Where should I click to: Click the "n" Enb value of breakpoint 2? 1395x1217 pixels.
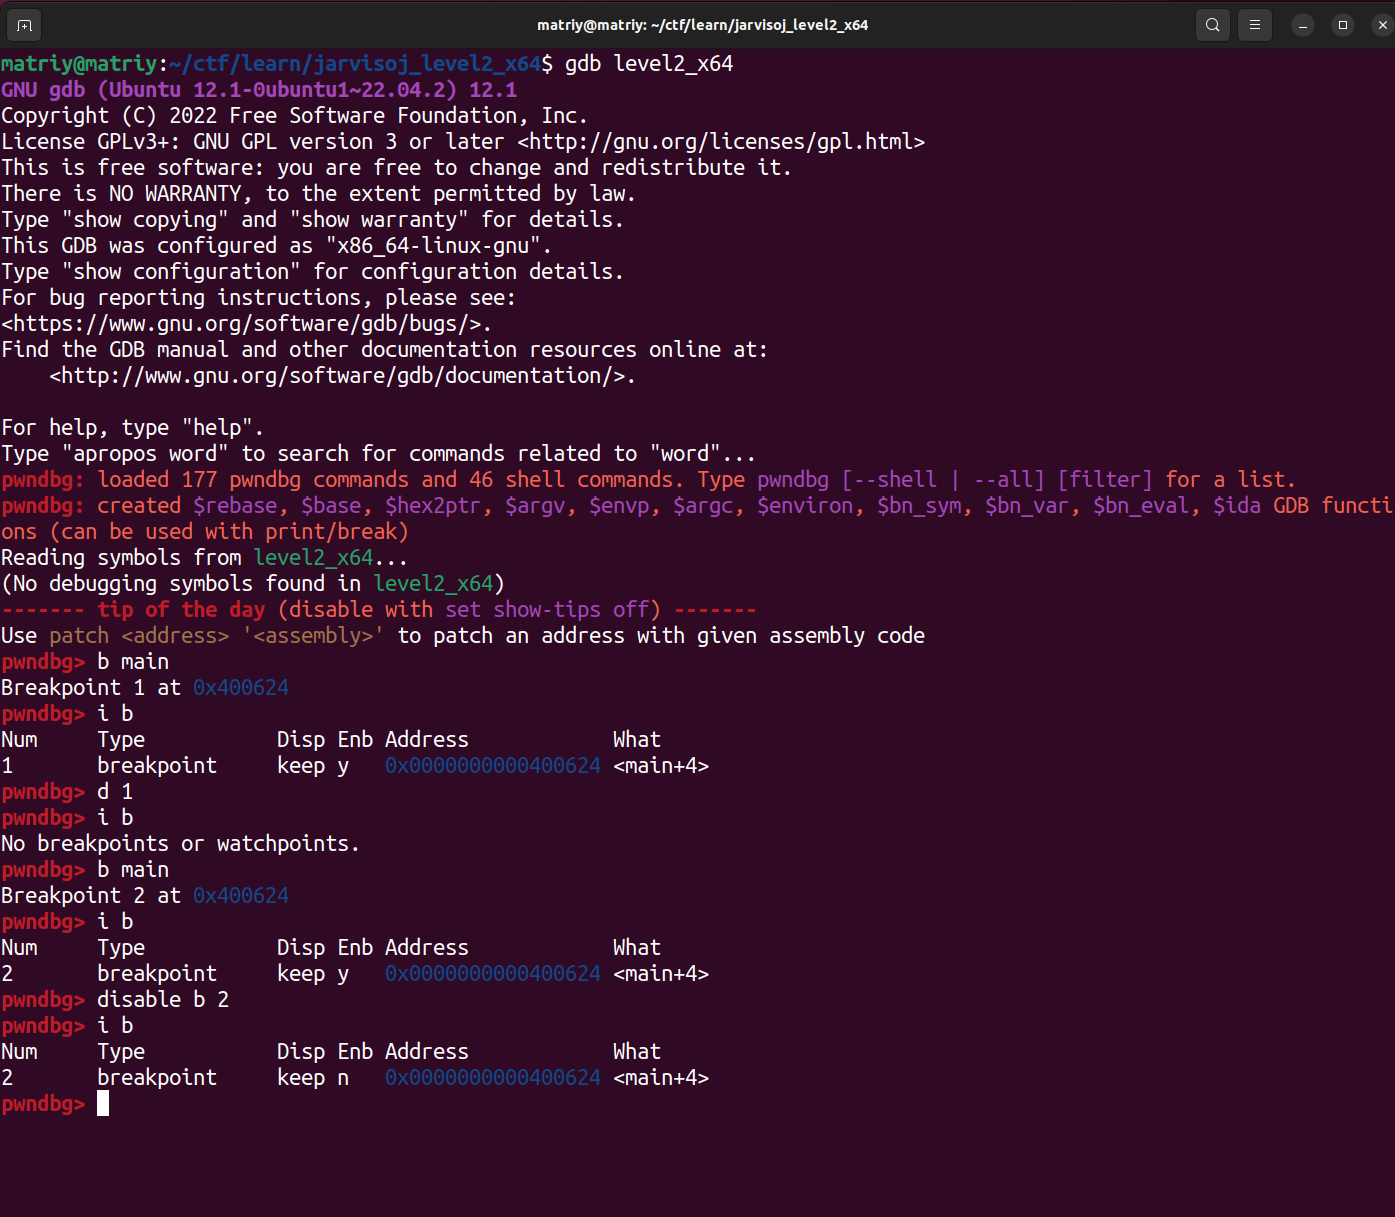pyautogui.click(x=343, y=1078)
